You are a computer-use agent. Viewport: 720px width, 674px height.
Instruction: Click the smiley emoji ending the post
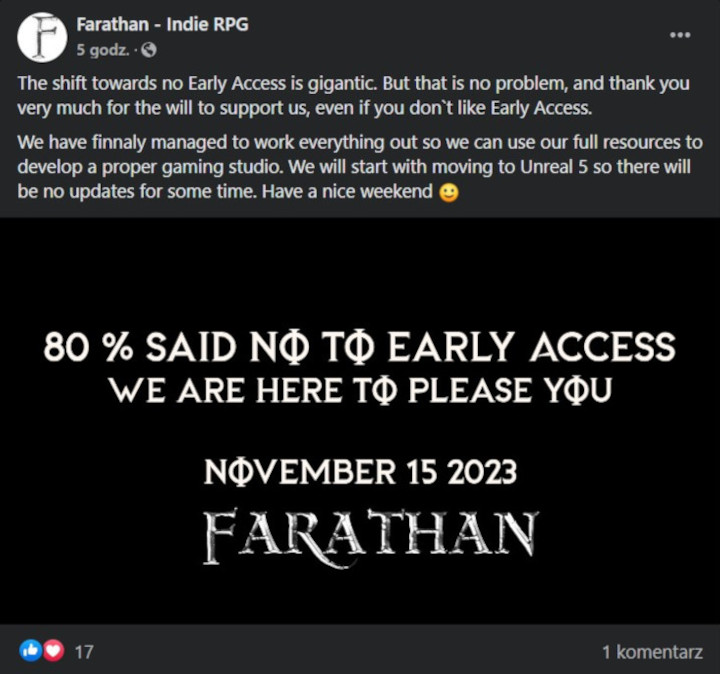click(449, 193)
